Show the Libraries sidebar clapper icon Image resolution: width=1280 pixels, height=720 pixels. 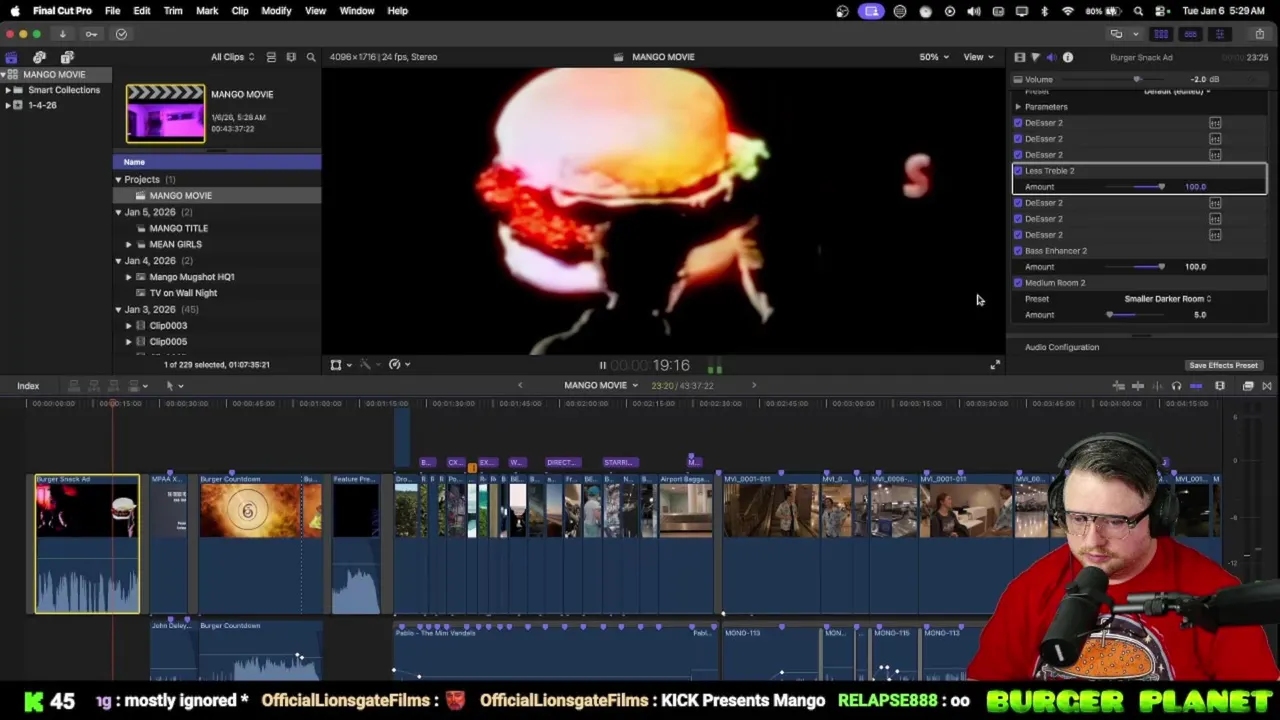(11, 57)
